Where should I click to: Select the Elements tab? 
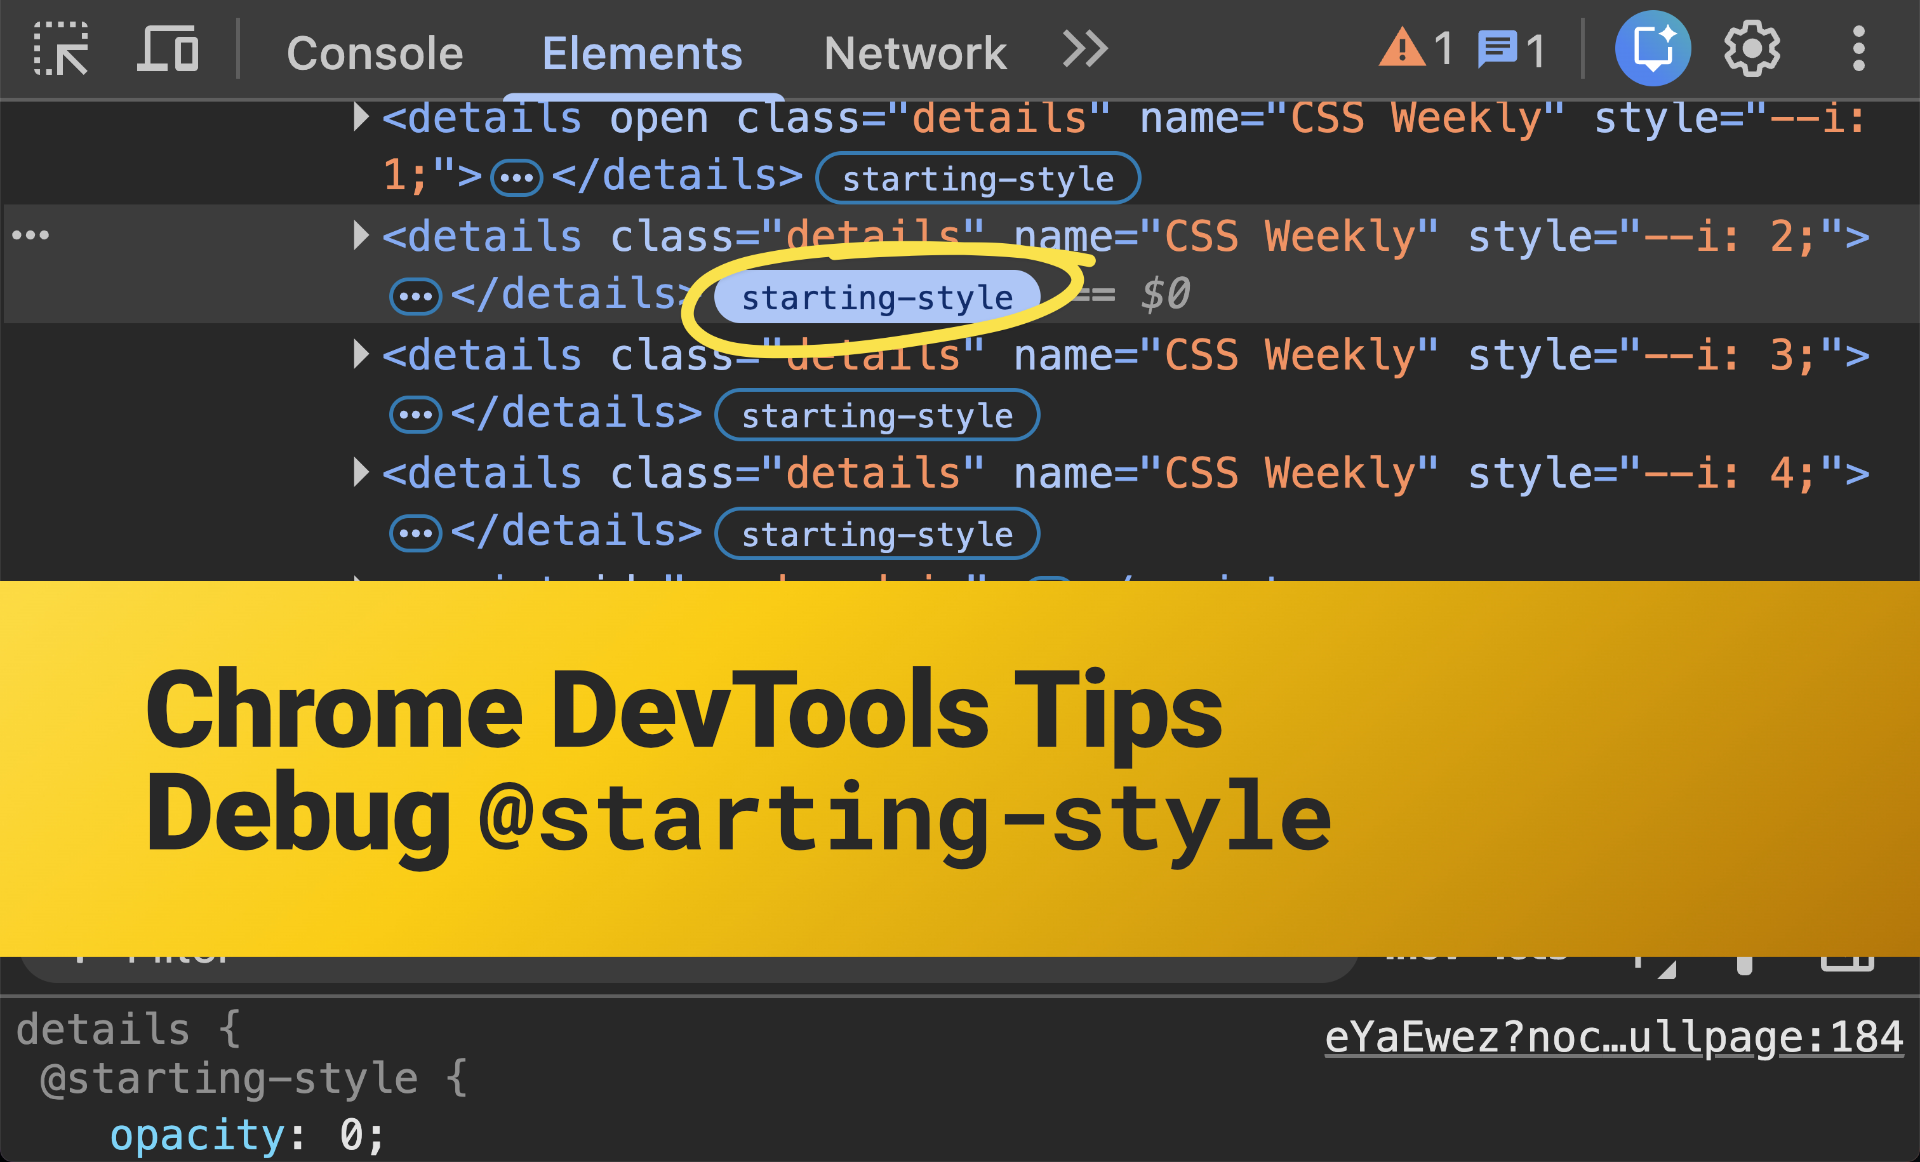point(642,52)
